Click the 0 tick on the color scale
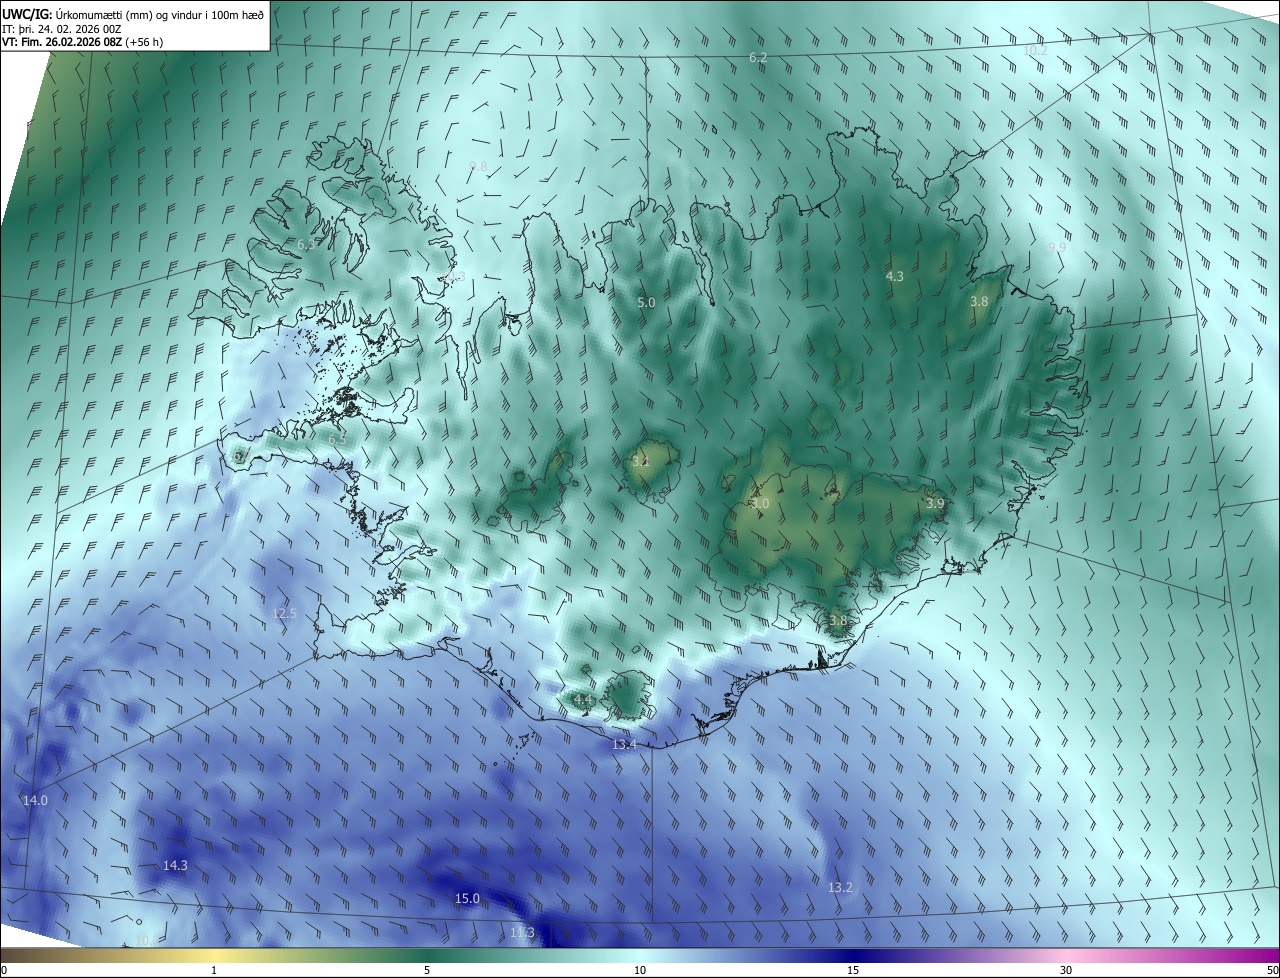 [3, 970]
